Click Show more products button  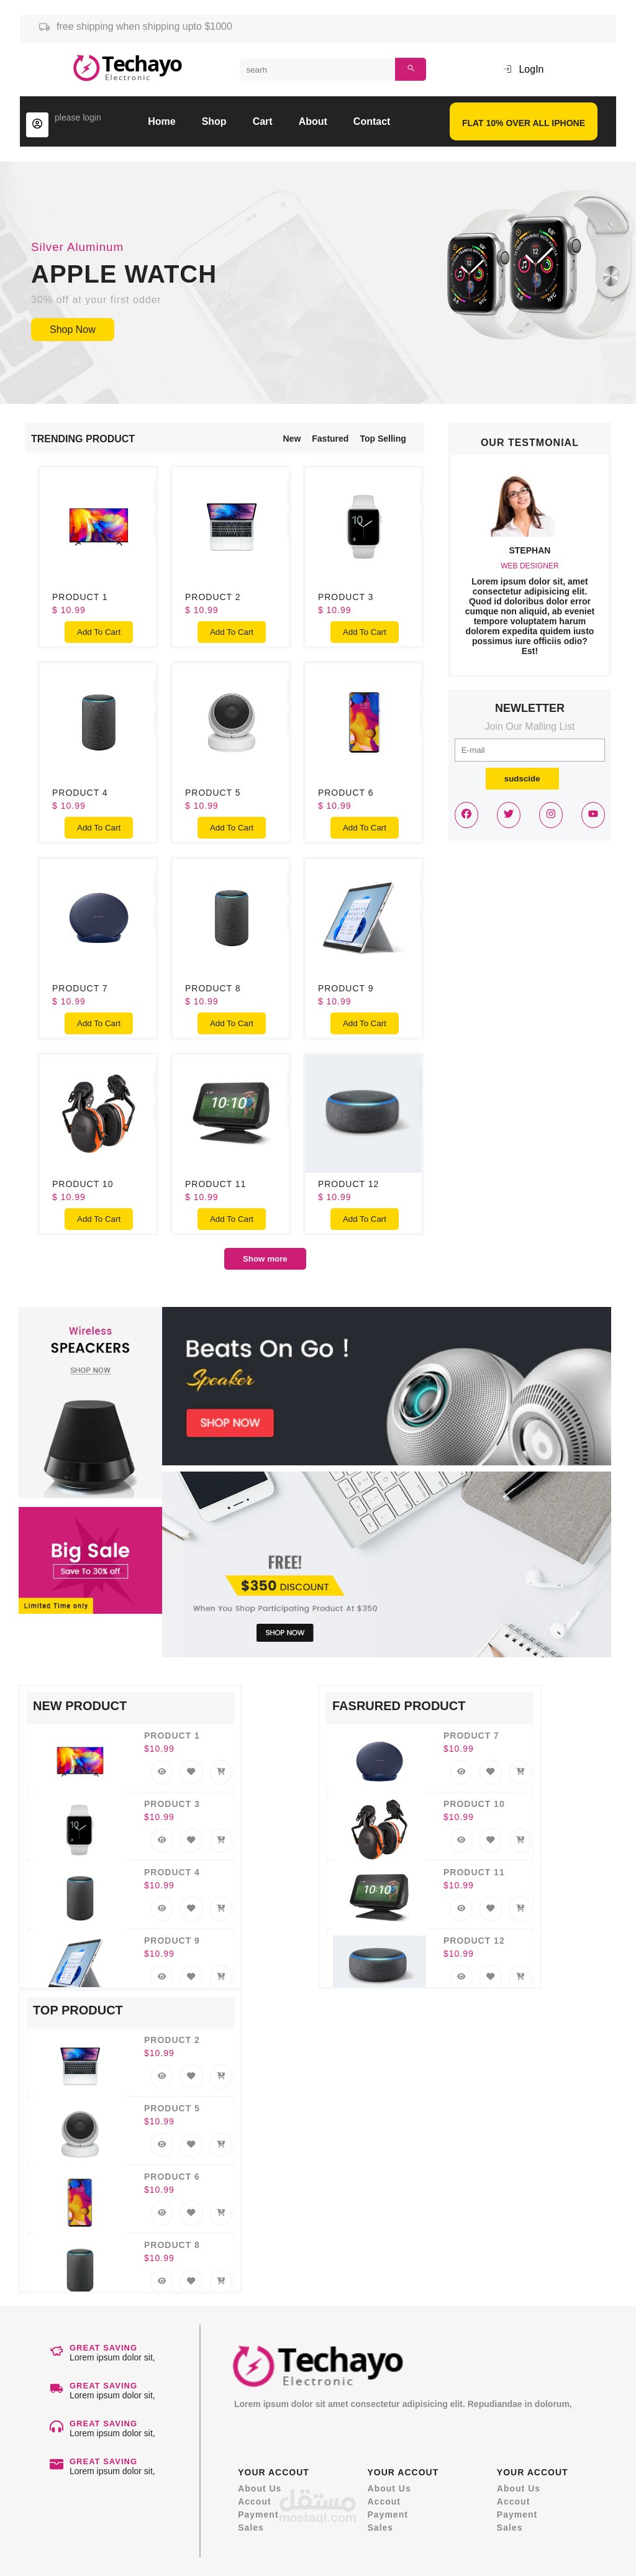(265, 1259)
